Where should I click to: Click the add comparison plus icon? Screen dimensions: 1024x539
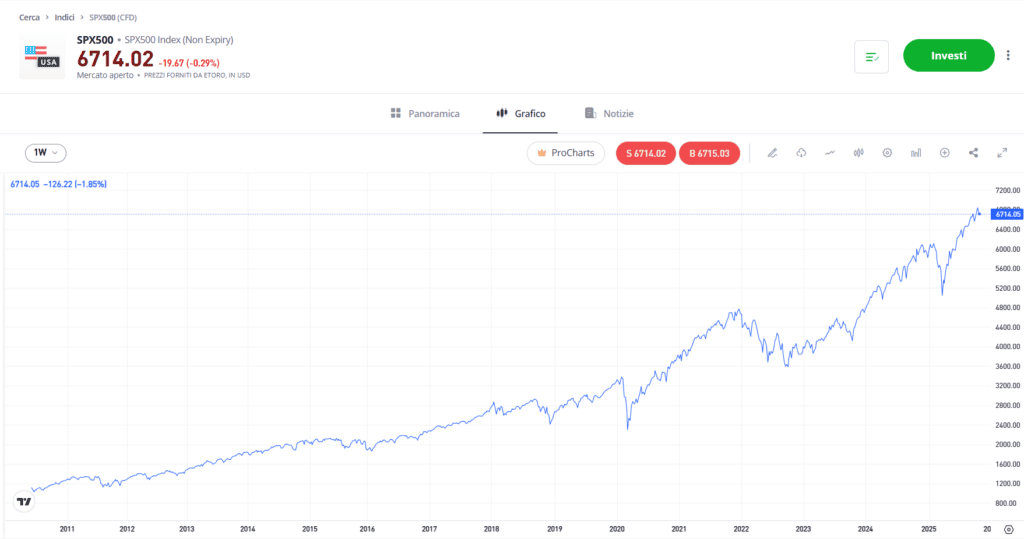(945, 153)
